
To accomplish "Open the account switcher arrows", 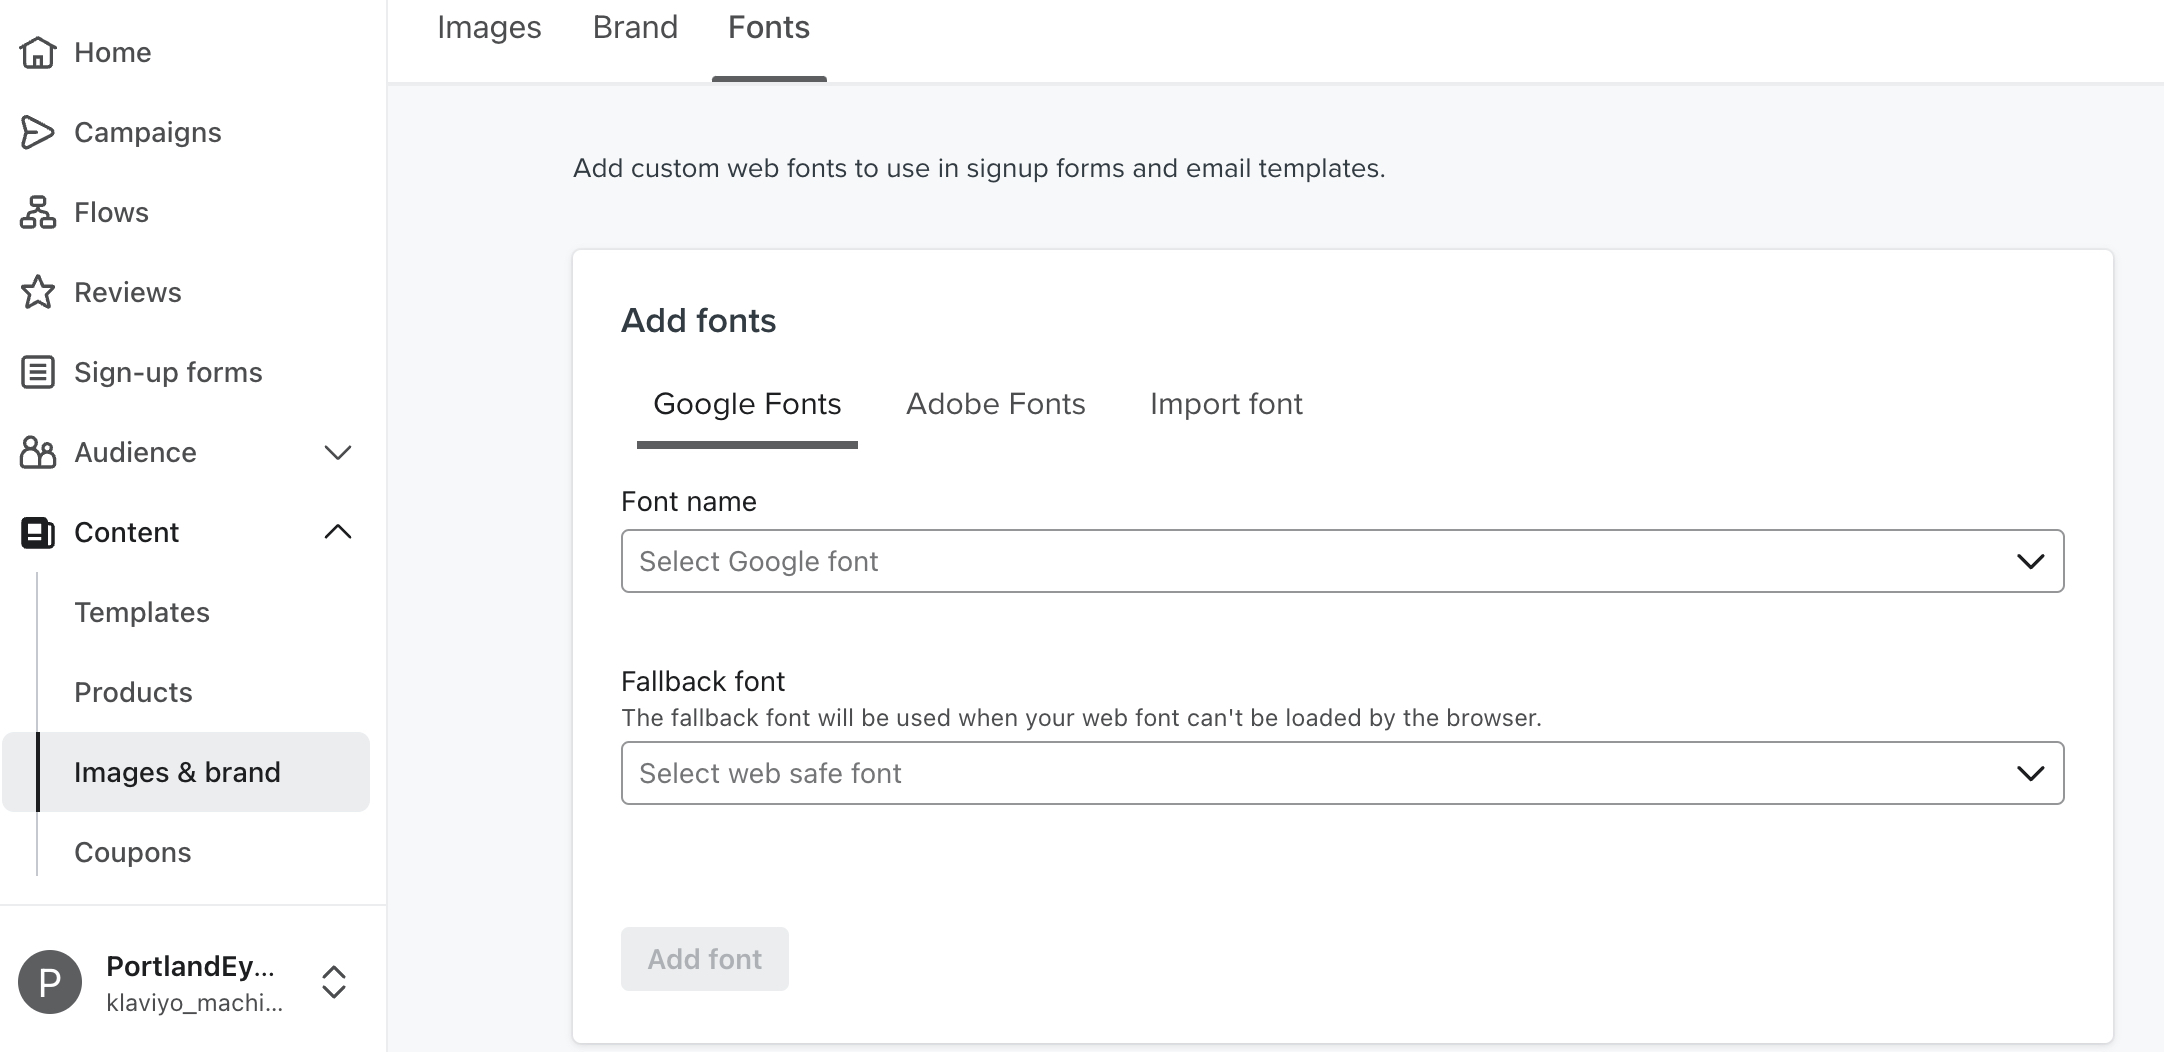I will pyautogui.click(x=334, y=983).
